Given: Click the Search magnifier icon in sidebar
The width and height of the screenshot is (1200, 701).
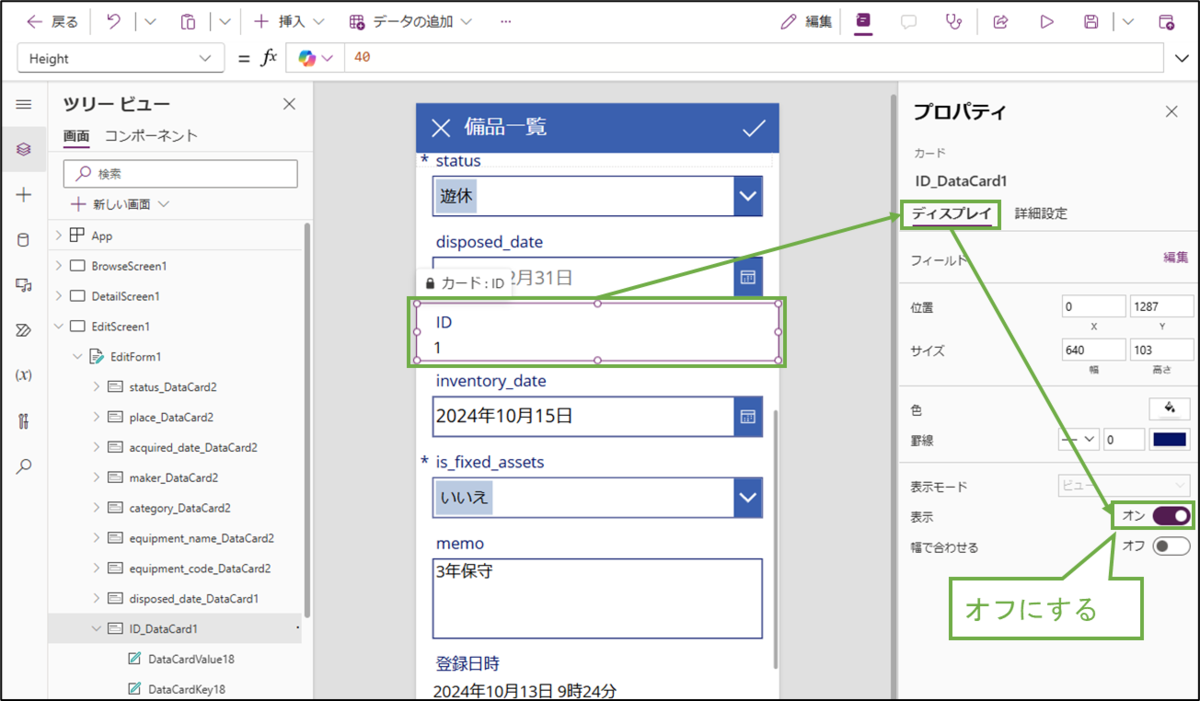Looking at the screenshot, I should pyautogui.click(x=24, y=466).
